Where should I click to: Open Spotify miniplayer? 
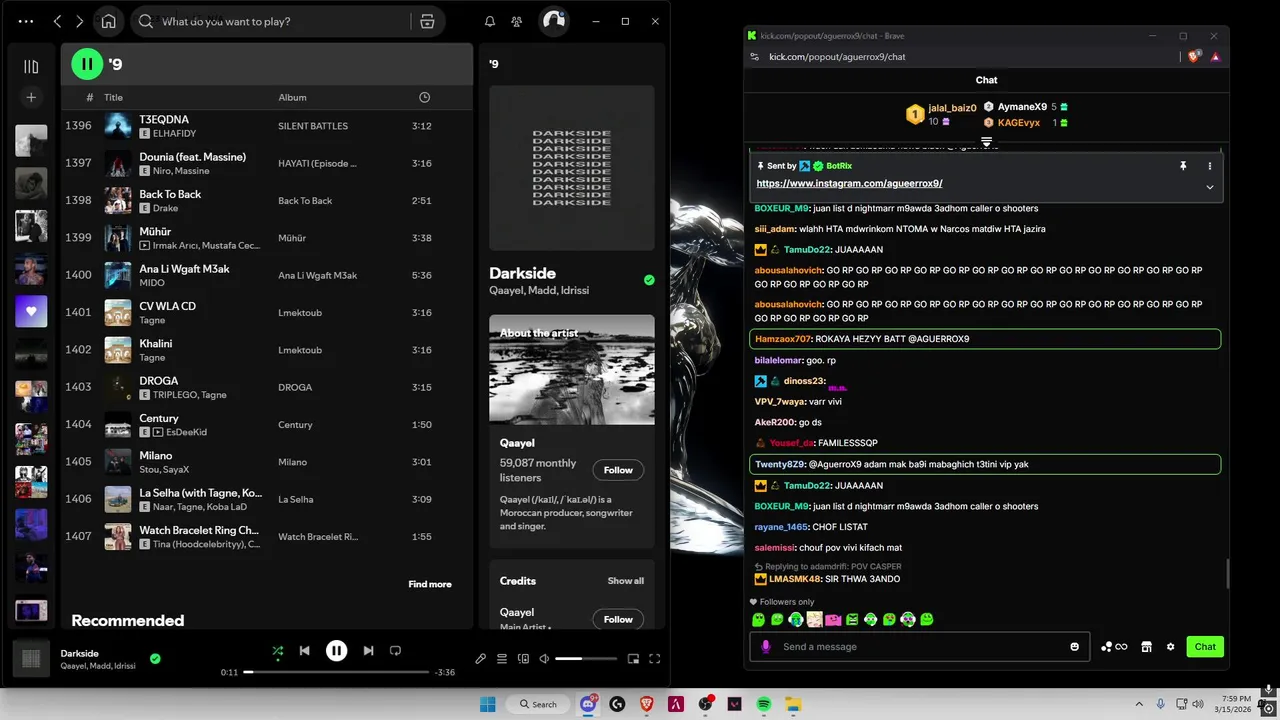click(x=633, y=659)
